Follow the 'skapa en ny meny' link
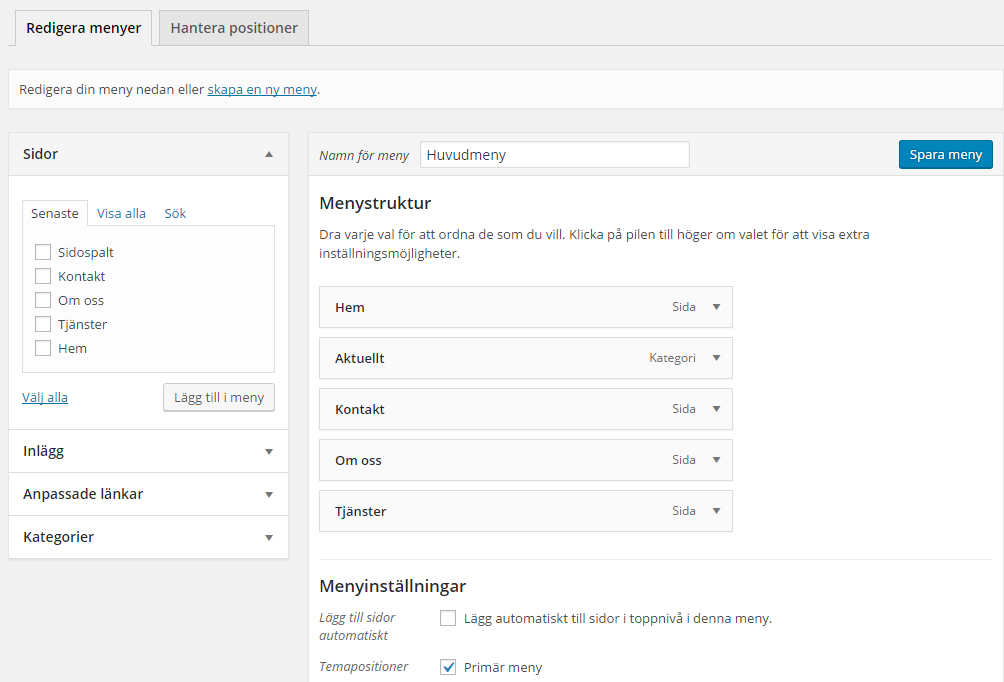Viewport: 1004px width, 682px height. point(262,90)
